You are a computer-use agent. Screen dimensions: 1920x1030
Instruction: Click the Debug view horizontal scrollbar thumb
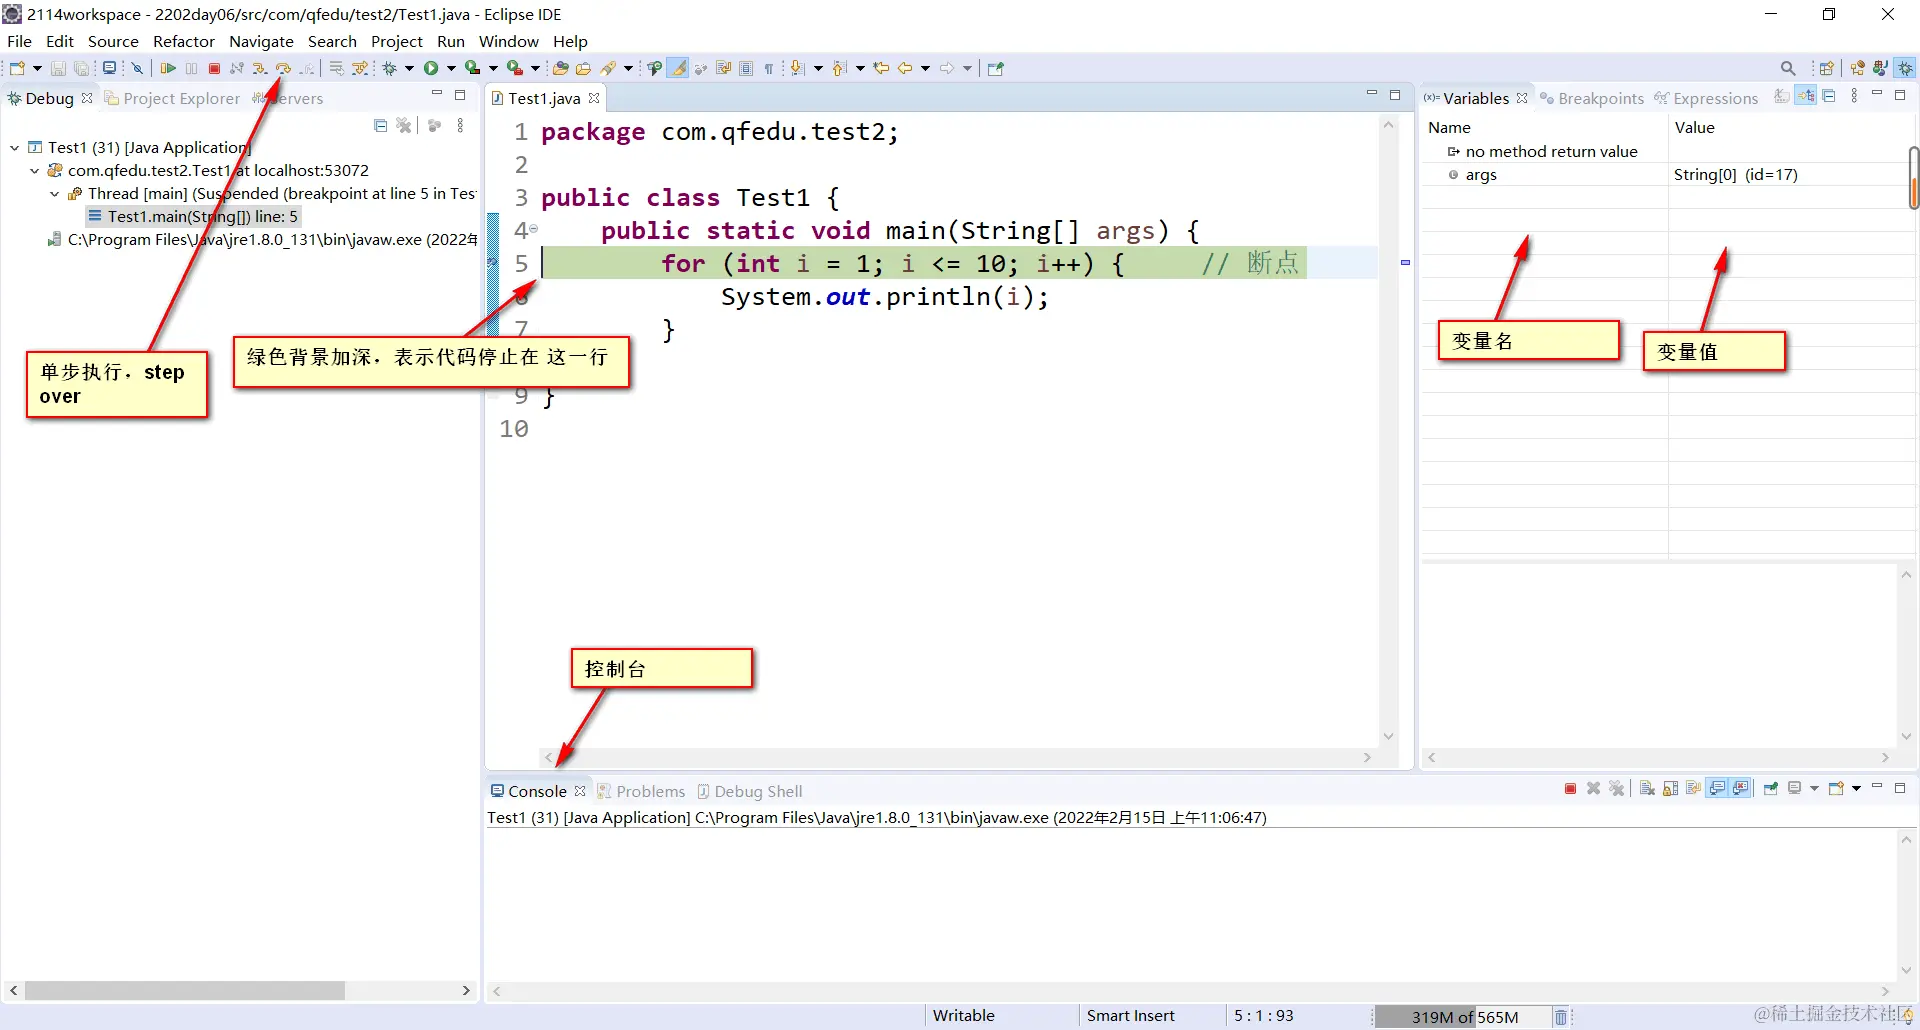185,990
